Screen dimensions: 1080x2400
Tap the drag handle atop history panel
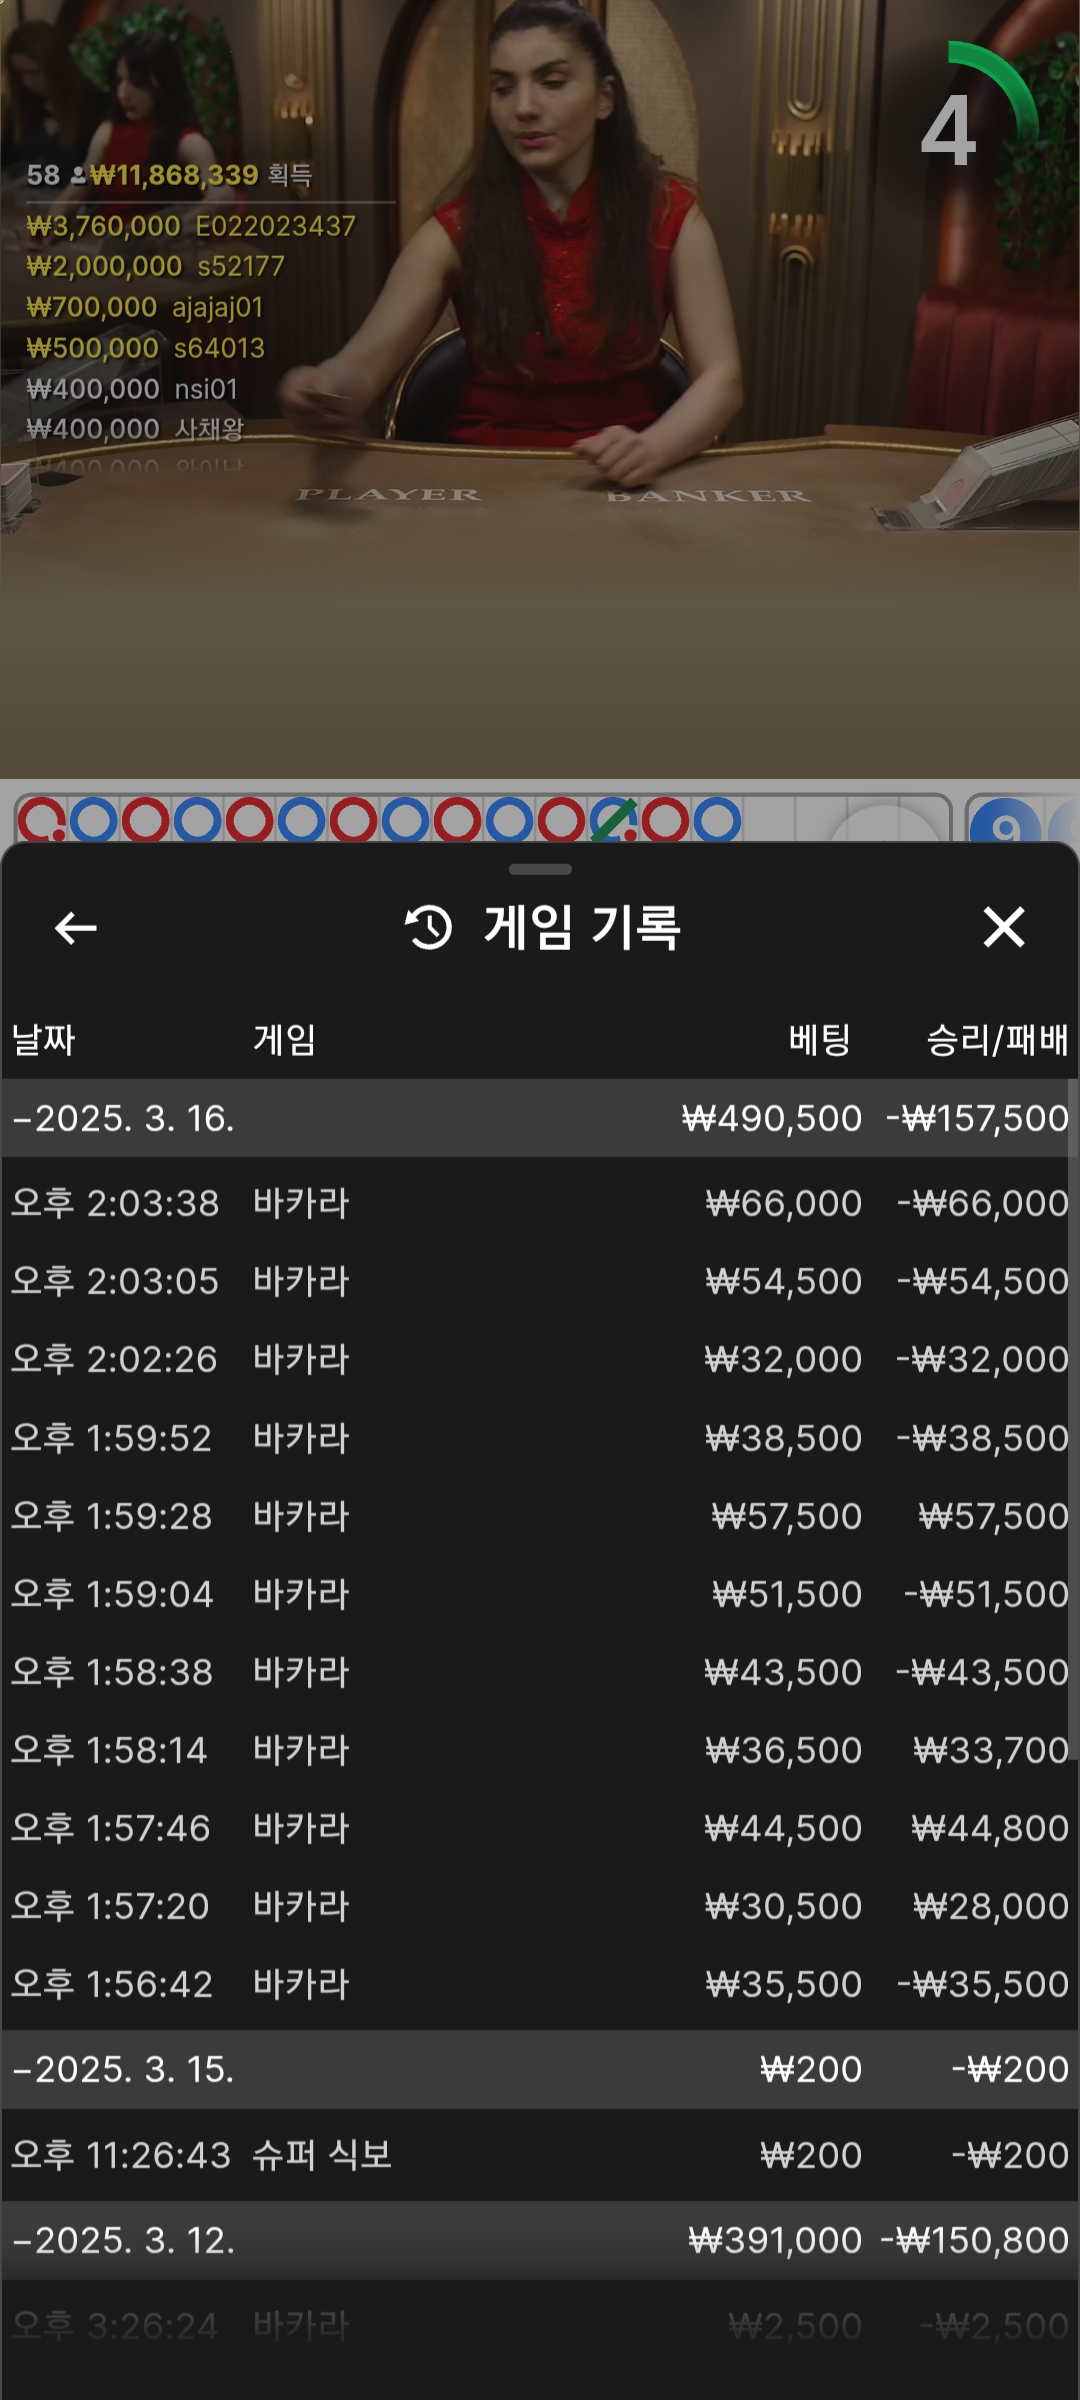pos(540,869)
